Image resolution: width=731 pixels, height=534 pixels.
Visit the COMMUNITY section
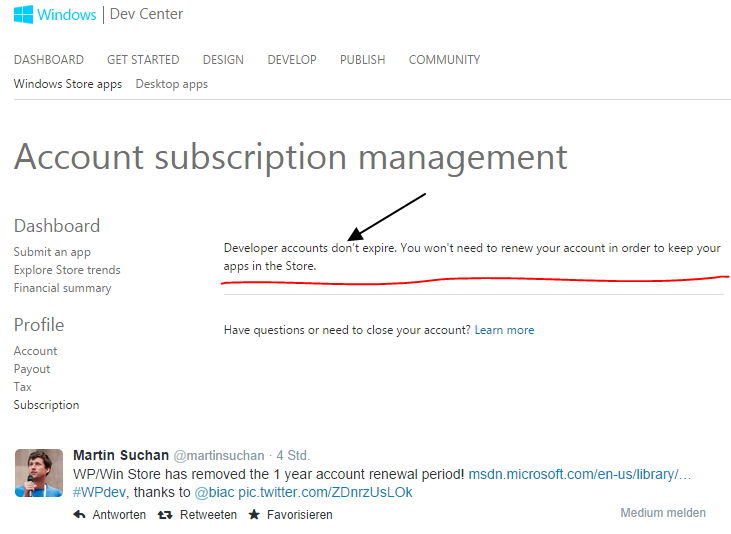(x=444, y=60)
